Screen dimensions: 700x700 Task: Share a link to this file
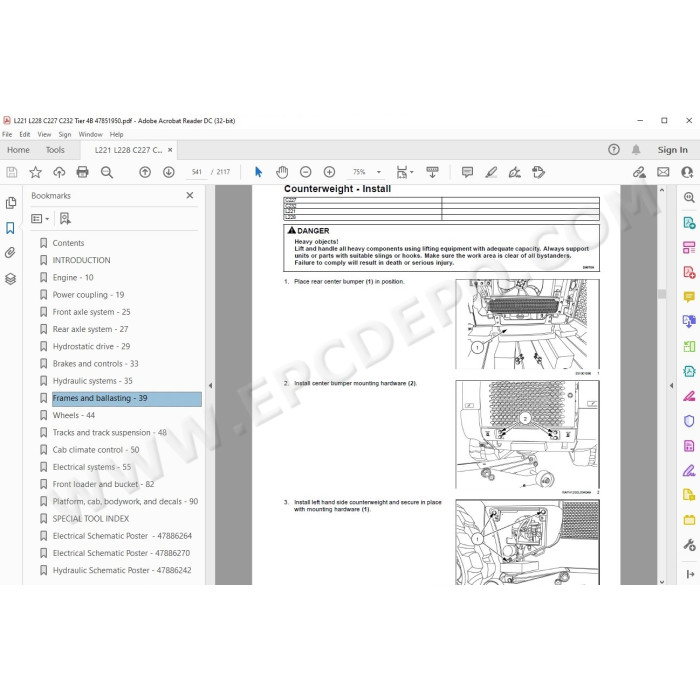coord(639,172)
